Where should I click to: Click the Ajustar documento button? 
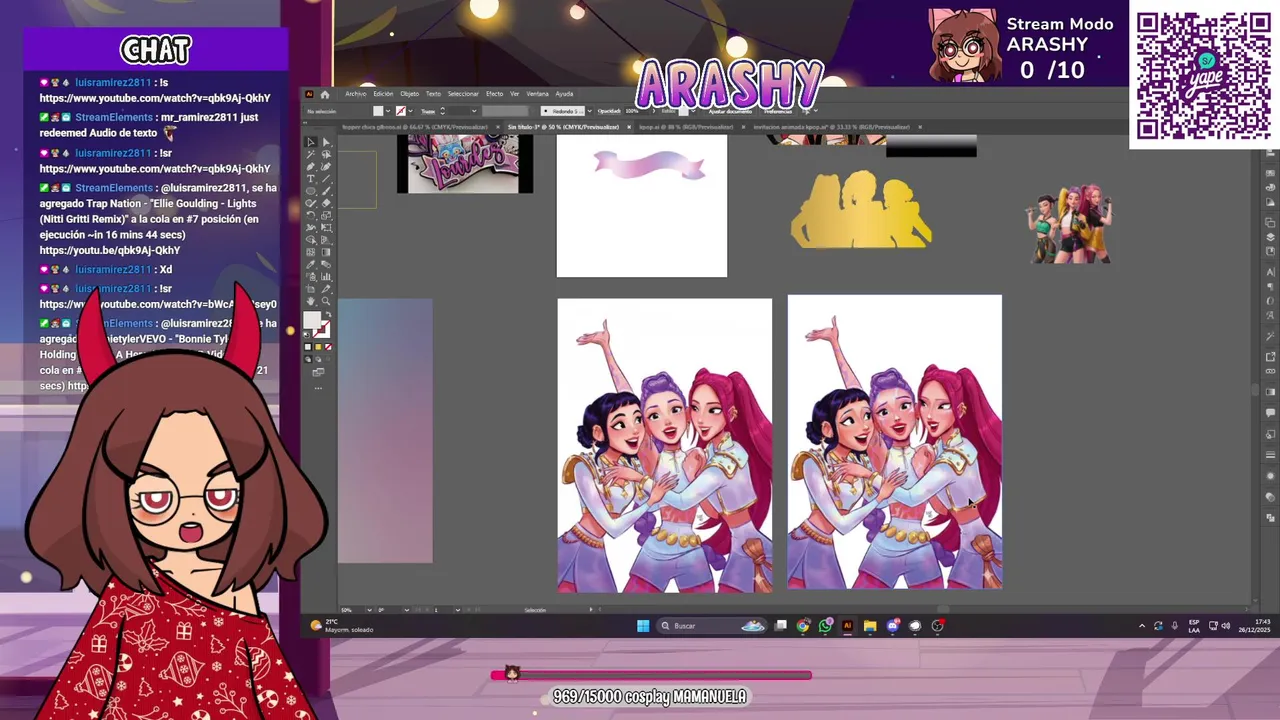point(730,110)
